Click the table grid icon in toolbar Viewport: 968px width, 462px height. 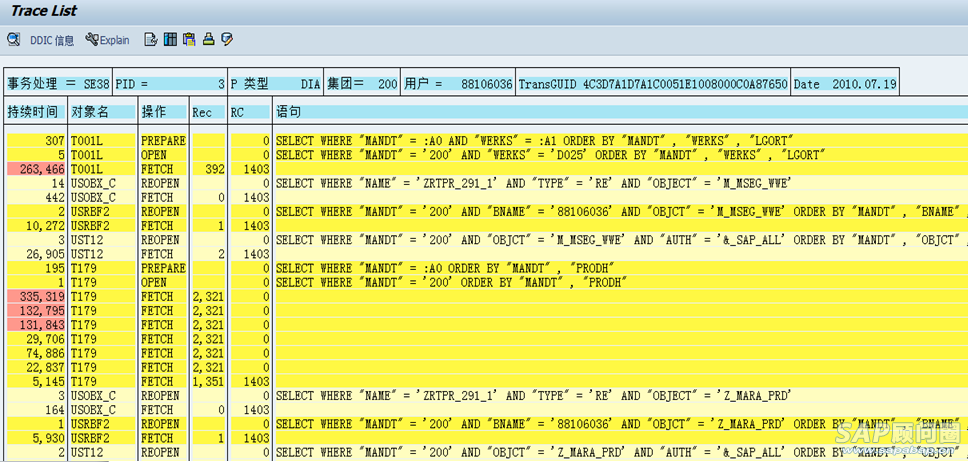pyautogui.click(x=170, y=40)
